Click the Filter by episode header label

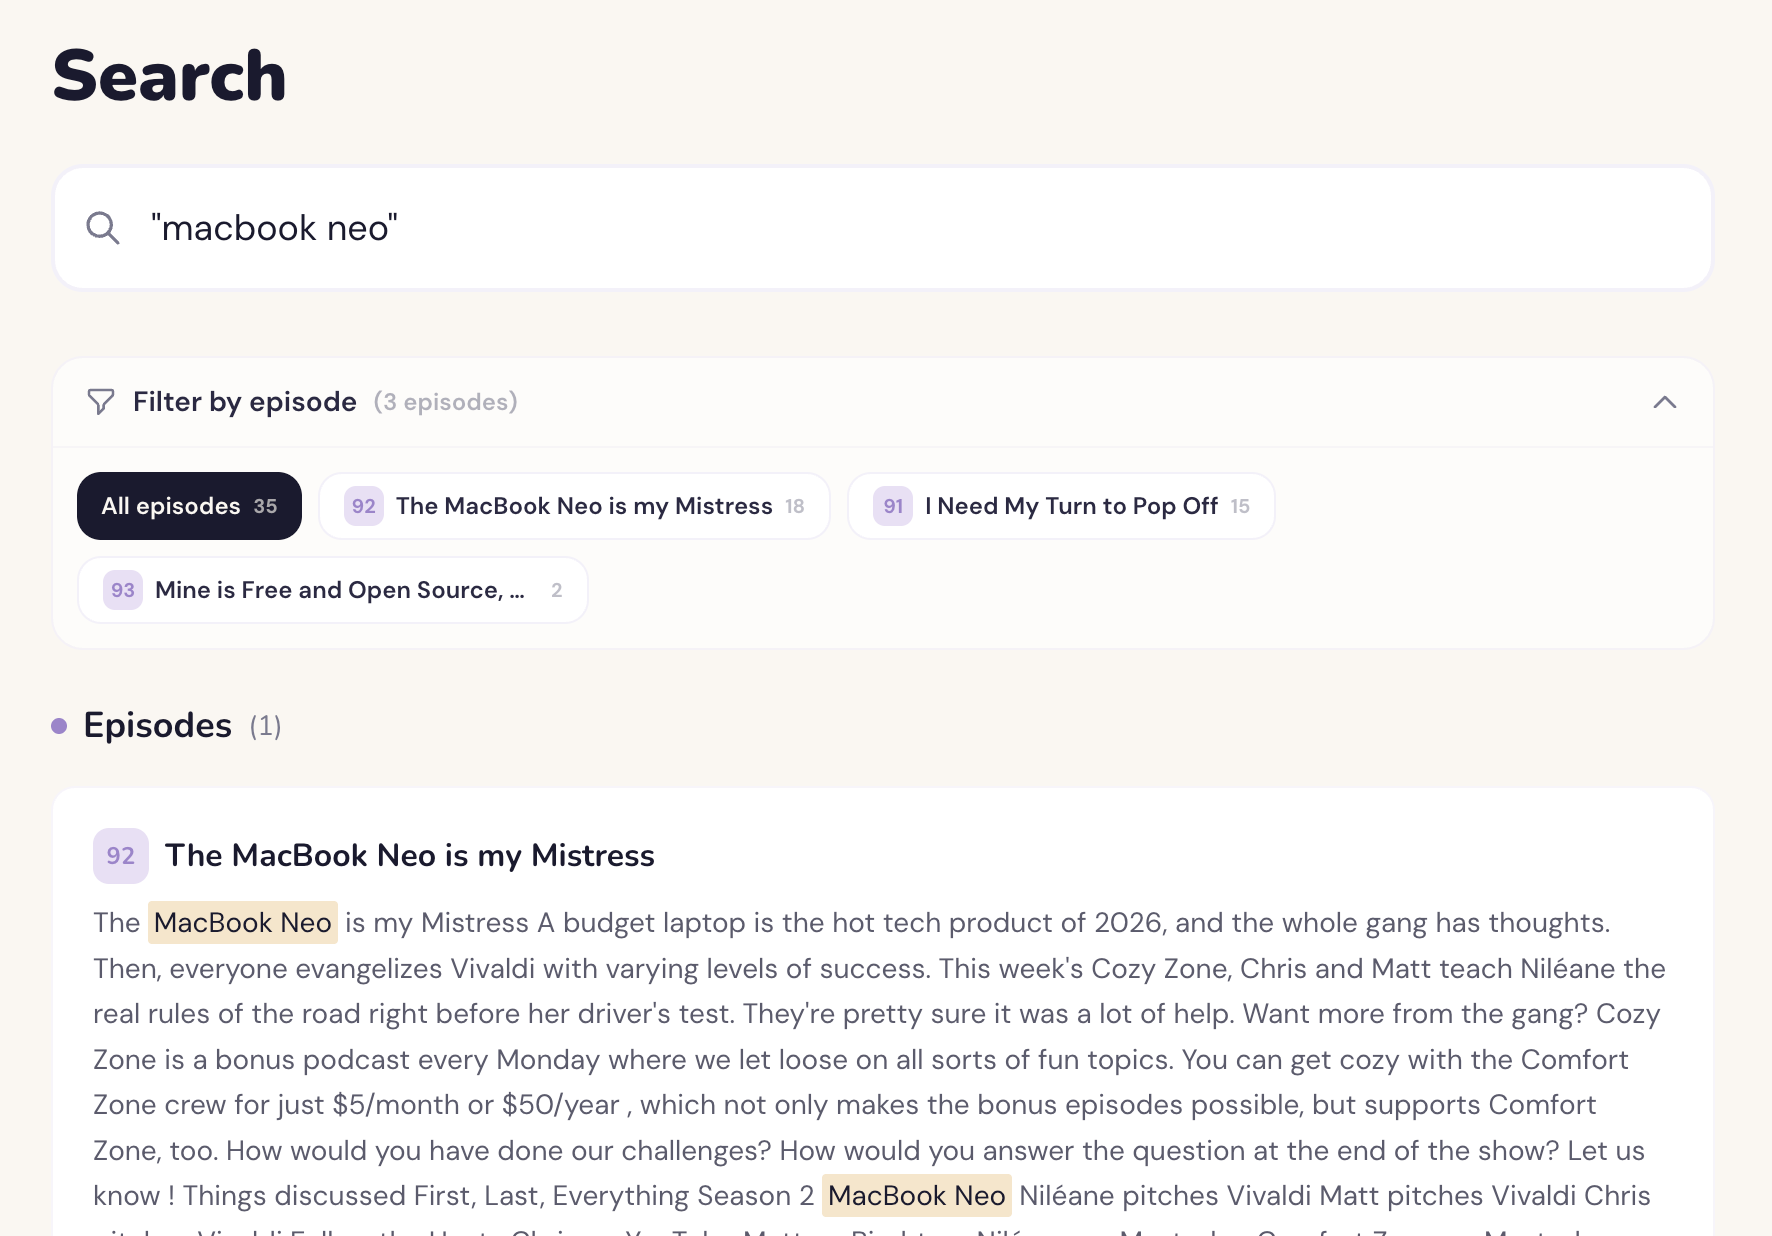245,402
